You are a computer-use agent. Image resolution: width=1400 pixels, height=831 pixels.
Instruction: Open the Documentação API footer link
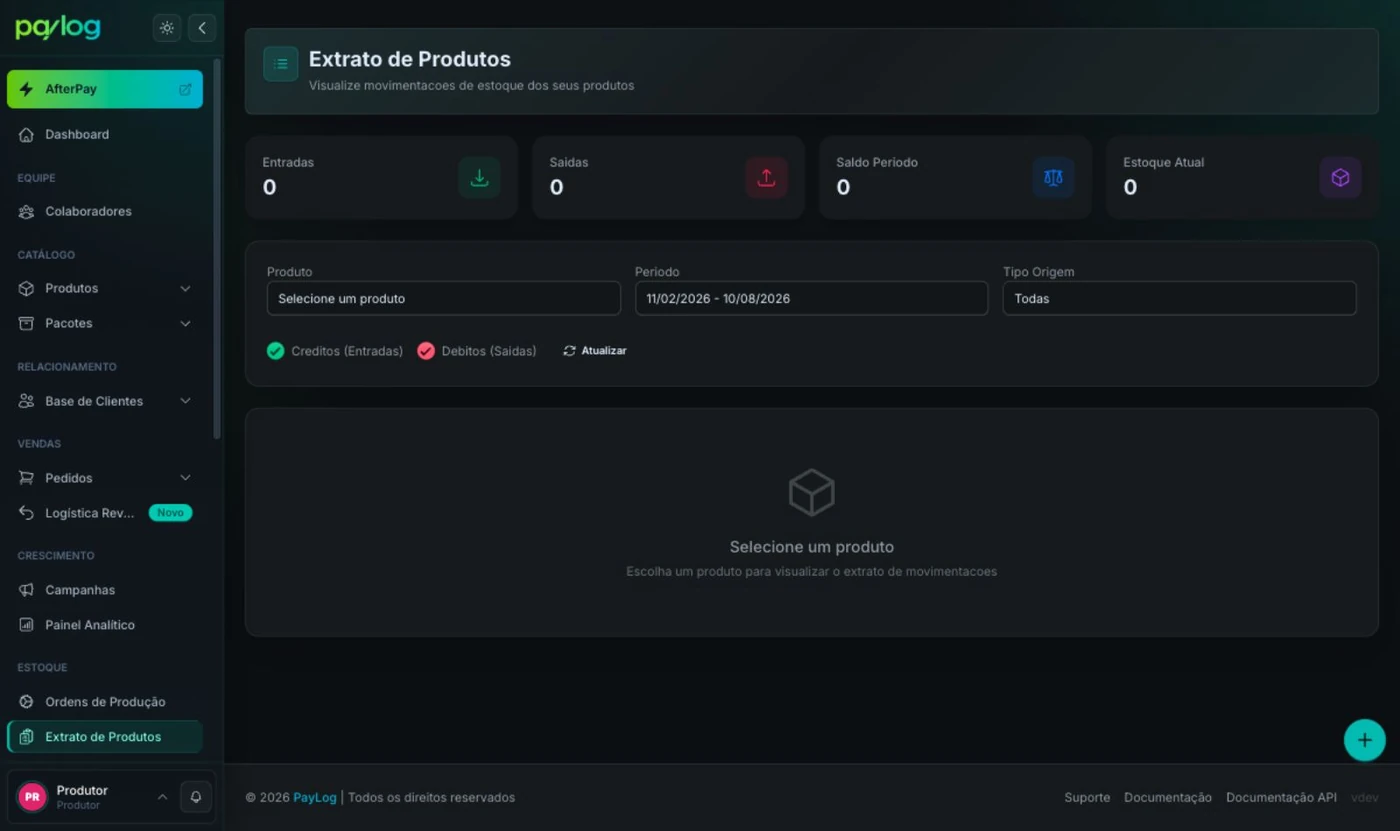coord(1281,798)
